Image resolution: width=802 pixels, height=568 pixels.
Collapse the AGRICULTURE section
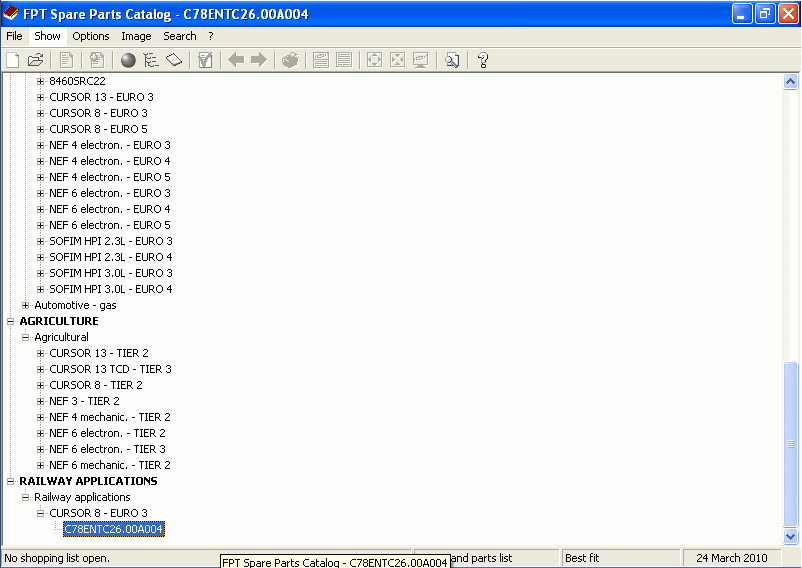point(10,321)
